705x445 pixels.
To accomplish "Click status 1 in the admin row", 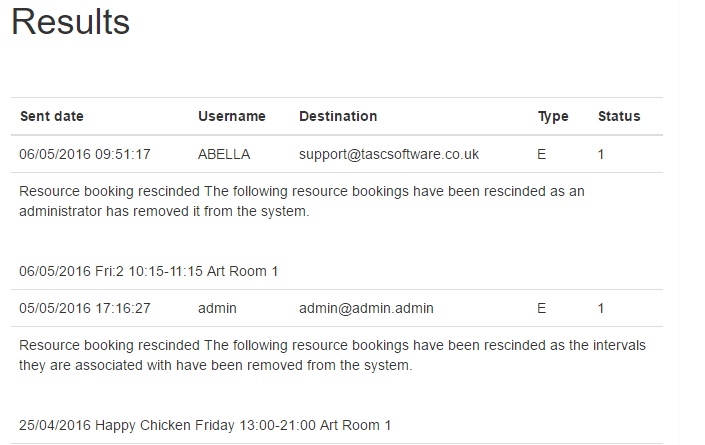I will pyautogui.click(x=601, y=308).
